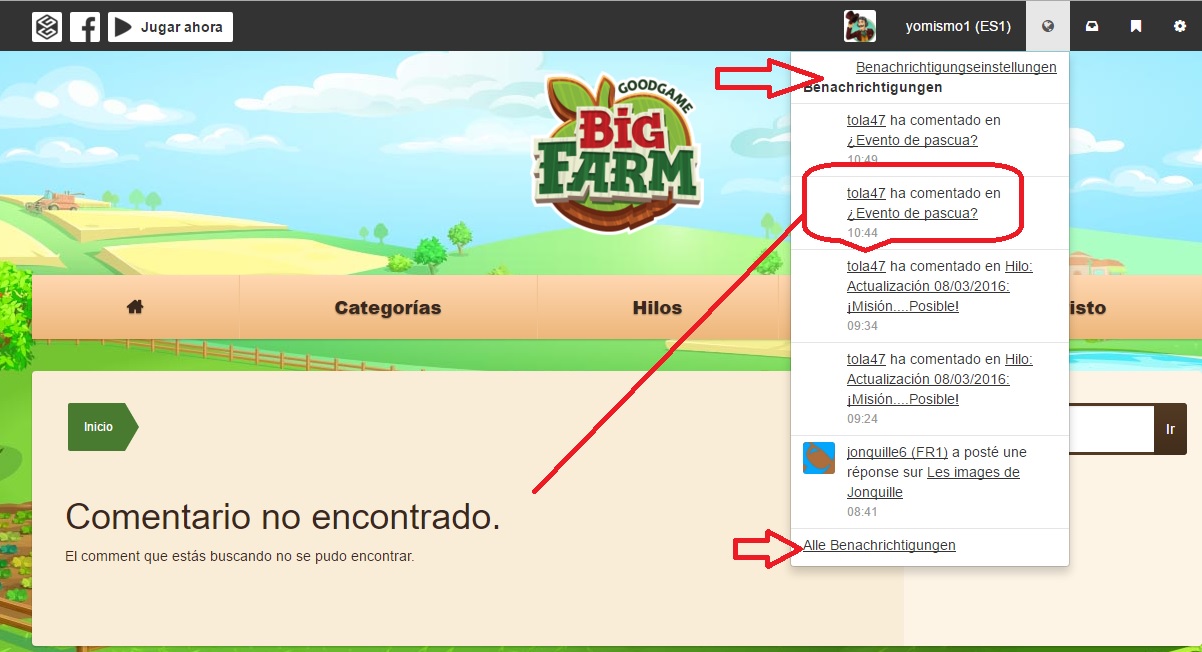This screenshot has height=652, width=1202.
Task: Open ¿Evento de pascua? link at 10:44
Action: tap(912, 213)
